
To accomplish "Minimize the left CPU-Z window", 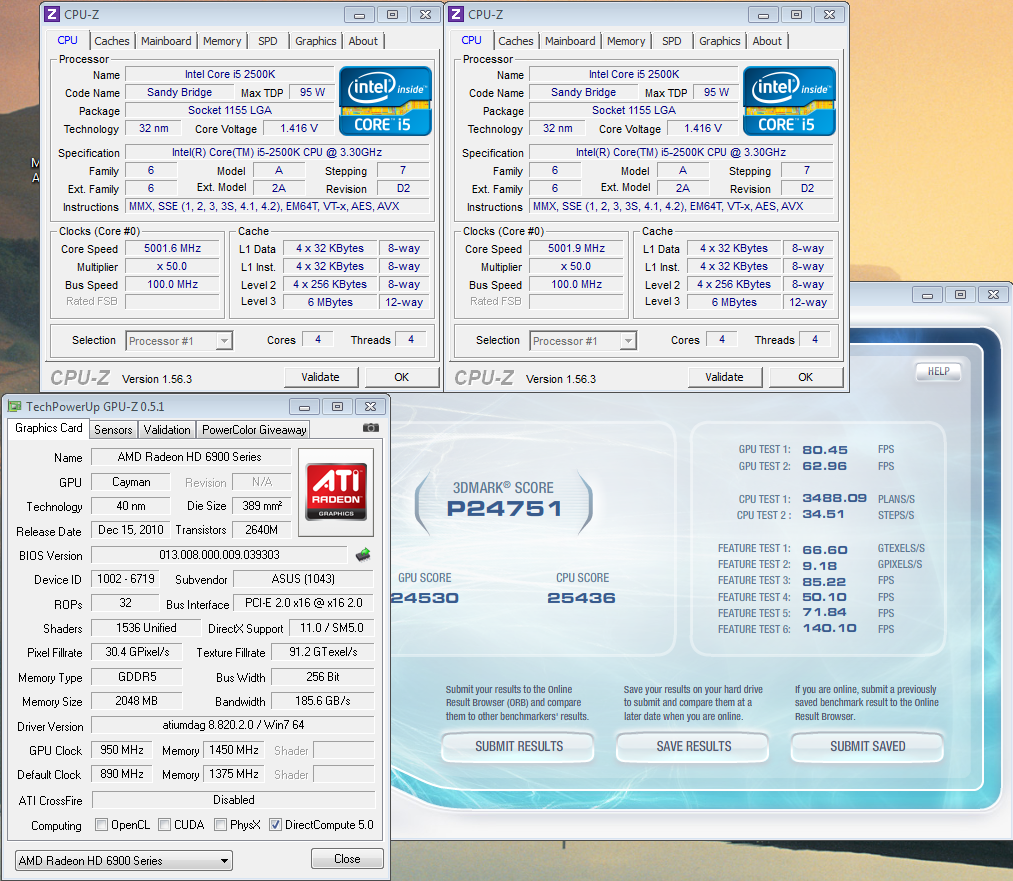I will tap(359, 14).
